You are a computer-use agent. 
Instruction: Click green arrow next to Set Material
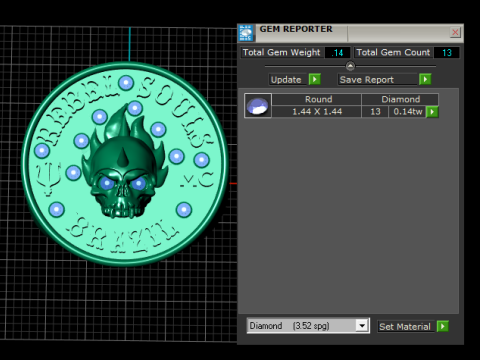pyautogui.click(x=443, y=326)
